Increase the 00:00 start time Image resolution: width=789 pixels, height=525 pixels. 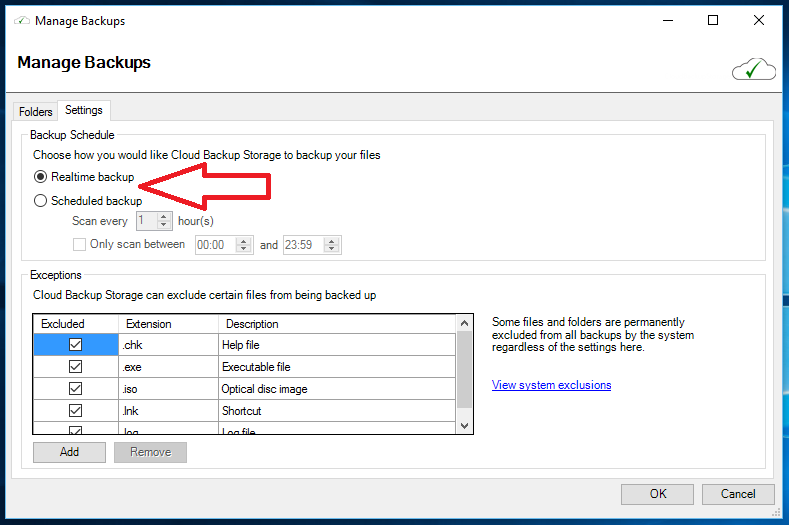tap(244, 241)
